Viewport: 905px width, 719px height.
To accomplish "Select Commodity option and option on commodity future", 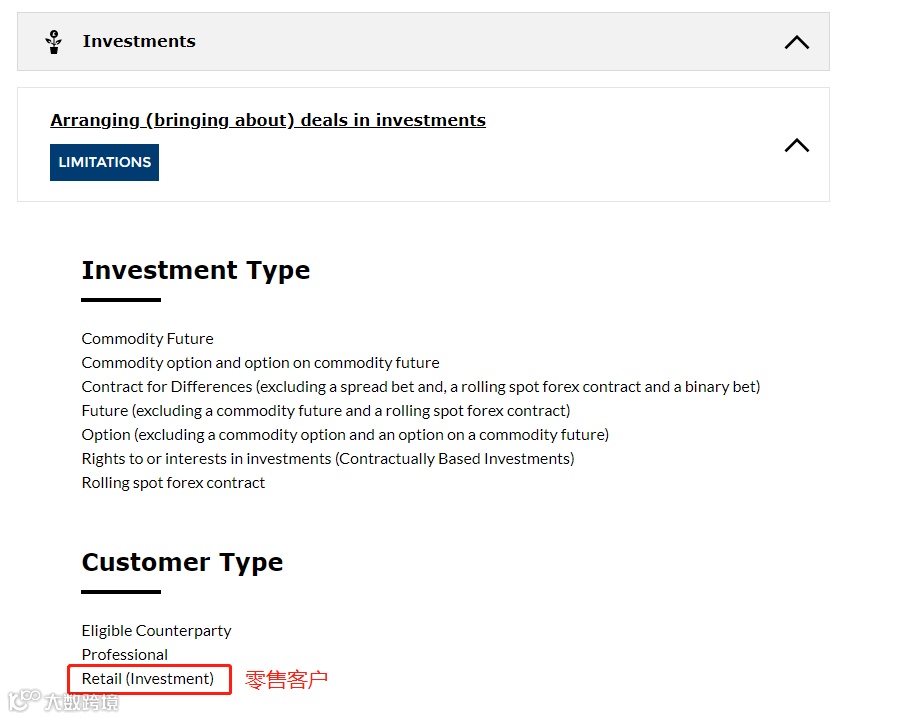I will coord(260,363).
